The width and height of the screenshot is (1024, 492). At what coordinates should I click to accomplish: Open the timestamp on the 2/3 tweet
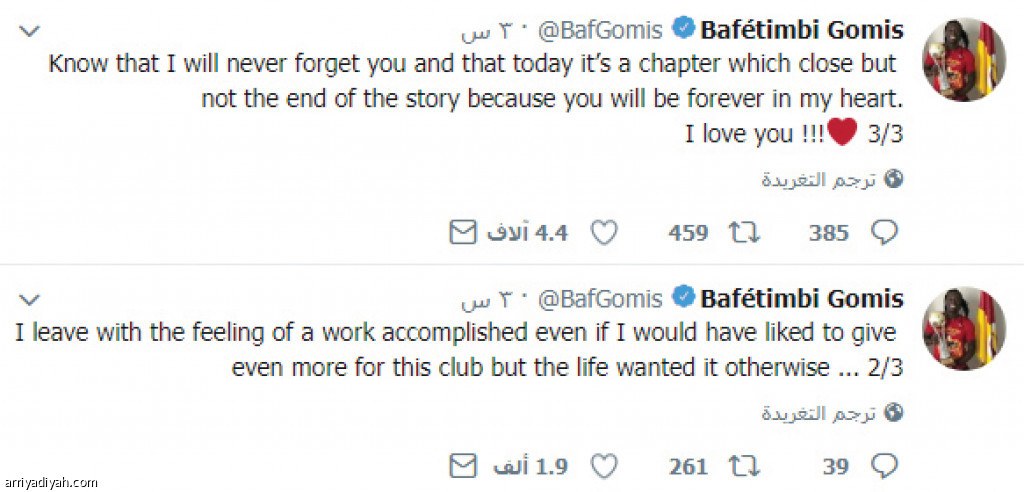[490, 298]
